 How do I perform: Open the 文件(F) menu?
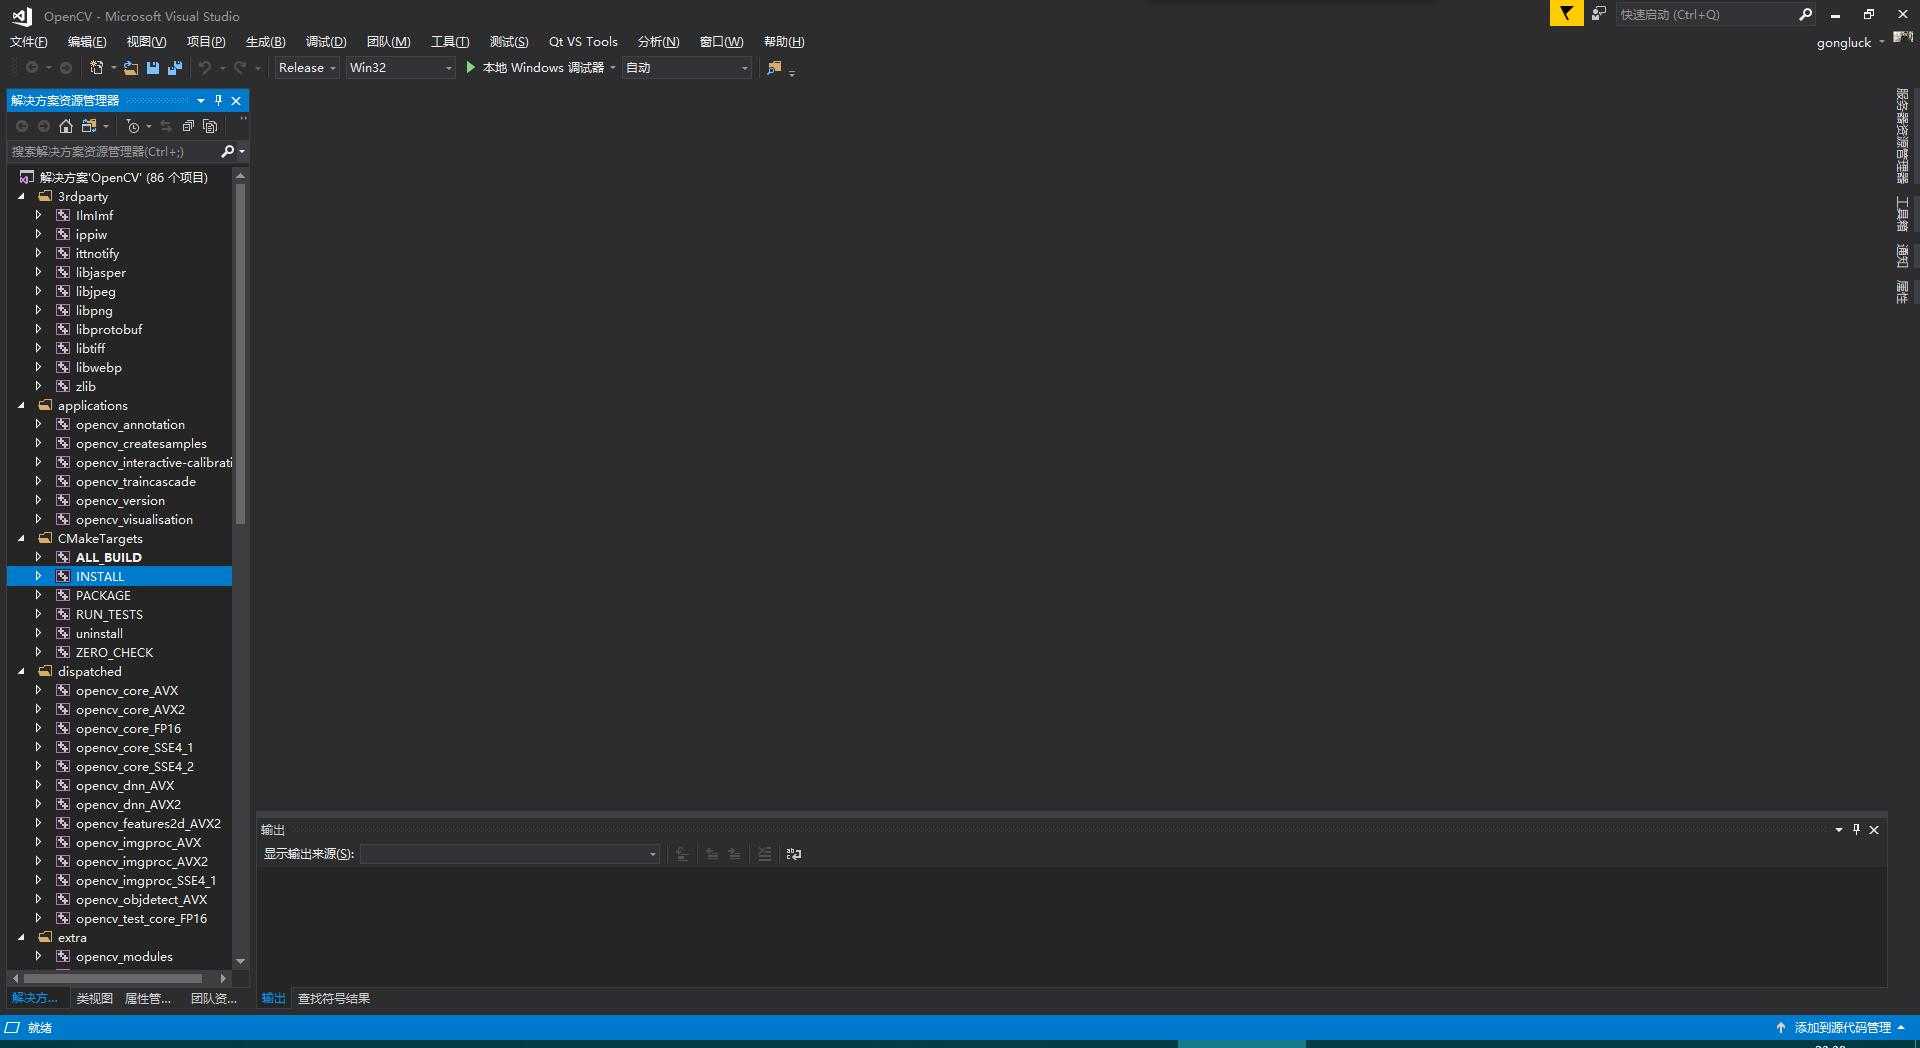click(x=29, y=41)
